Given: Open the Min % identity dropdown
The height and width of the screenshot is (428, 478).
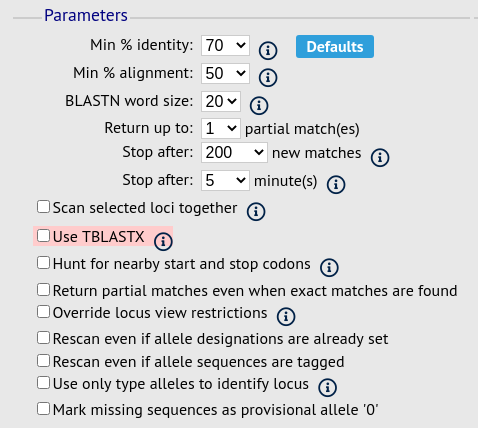Looking at the screenshot, I should [225, 45].
